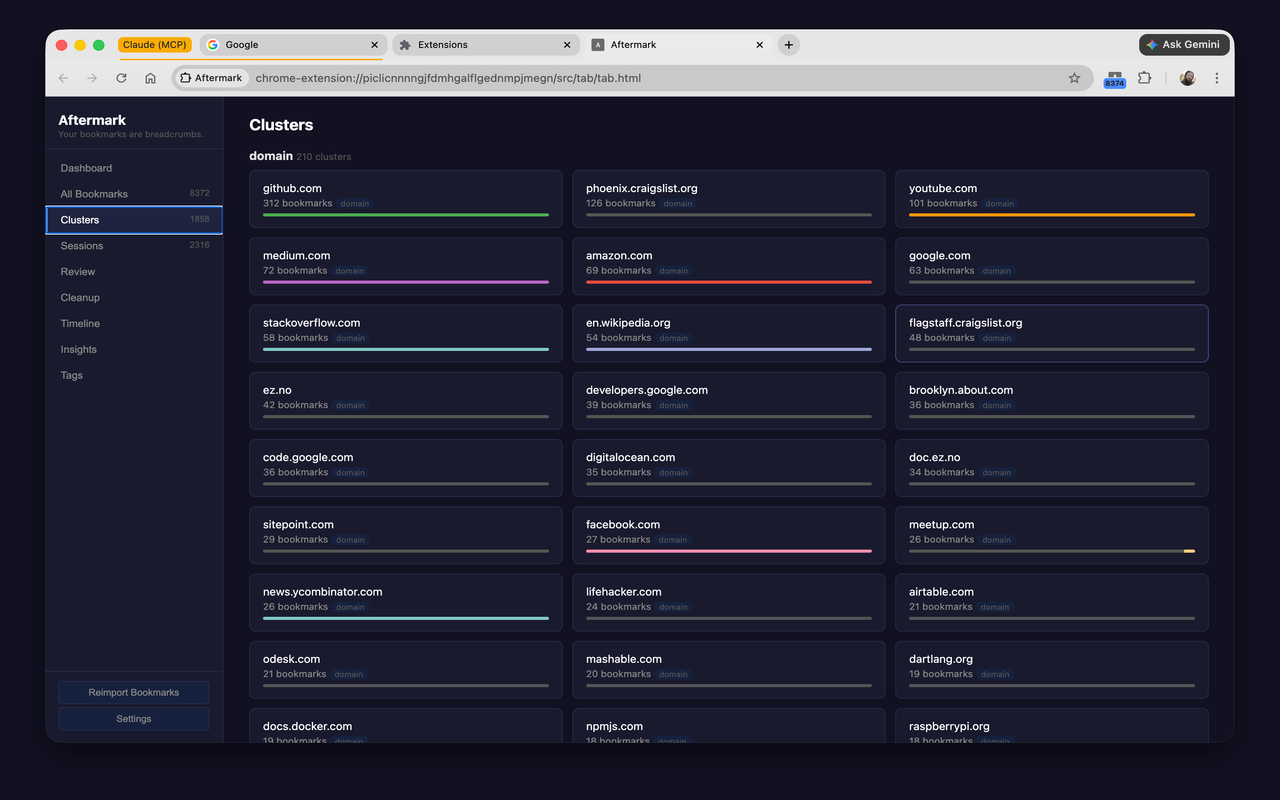The height and width of the screenshot is (800, 1280).
Task: Close the Google tab
Action: [x=375, y=45]
